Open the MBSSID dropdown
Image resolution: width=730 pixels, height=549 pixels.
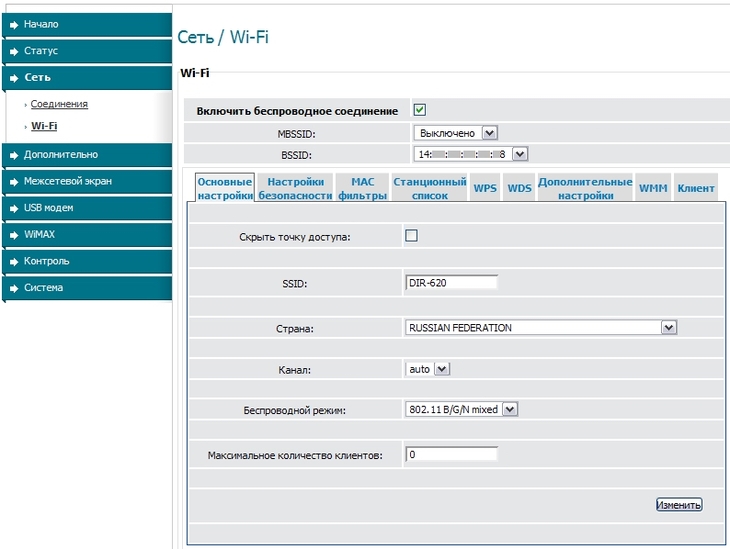(456, 133)
